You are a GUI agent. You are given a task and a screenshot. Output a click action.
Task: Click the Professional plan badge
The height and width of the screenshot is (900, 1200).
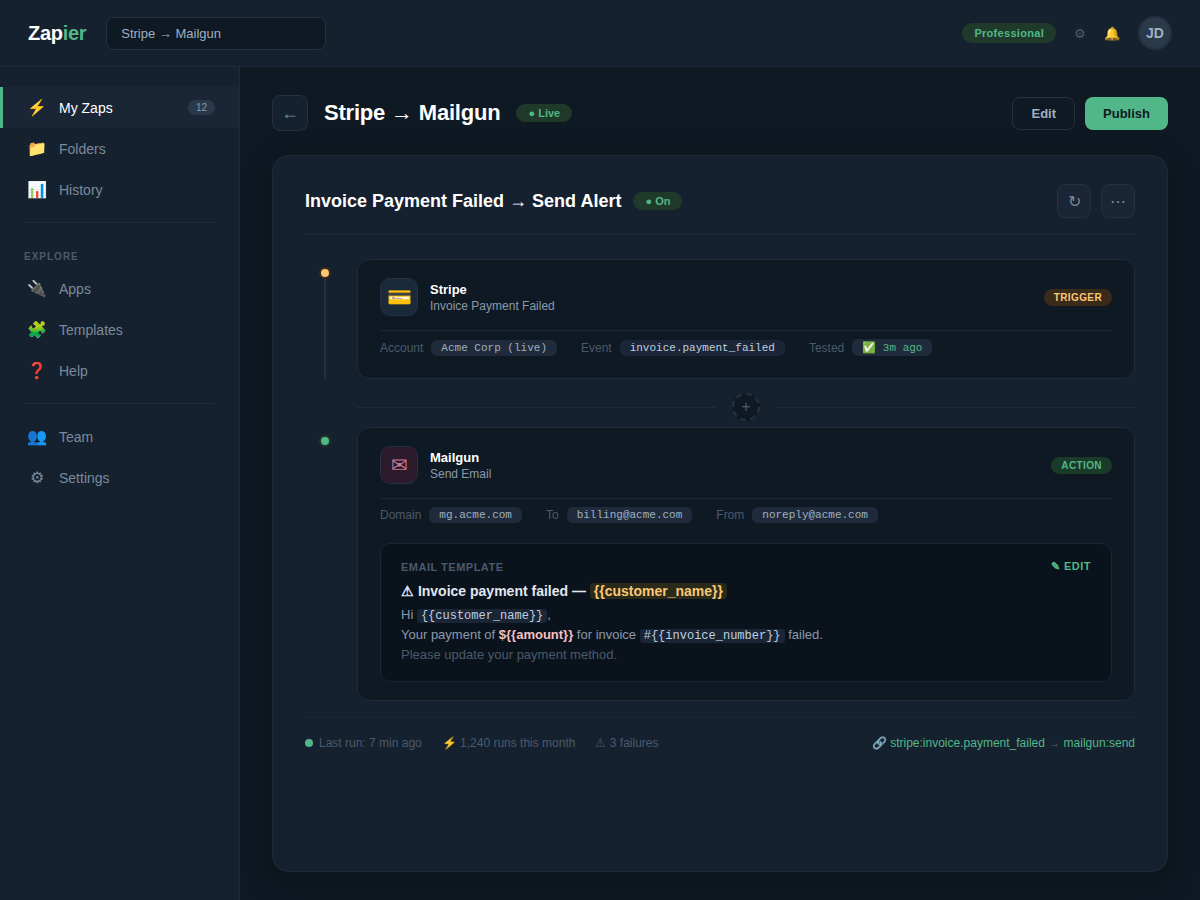tap(1009, 33)
